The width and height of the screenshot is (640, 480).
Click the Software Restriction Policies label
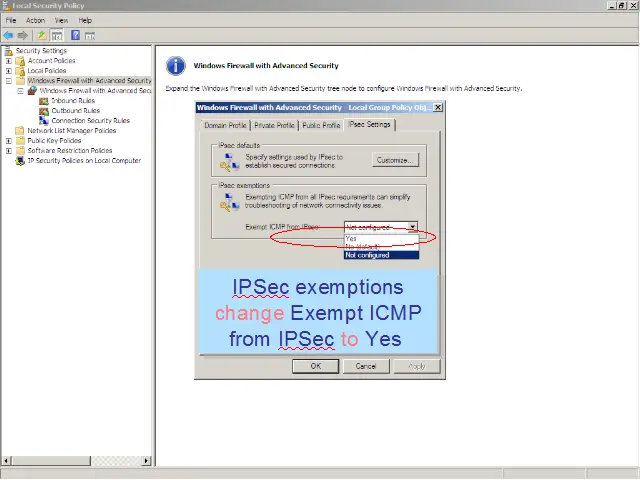pos(70,151)
